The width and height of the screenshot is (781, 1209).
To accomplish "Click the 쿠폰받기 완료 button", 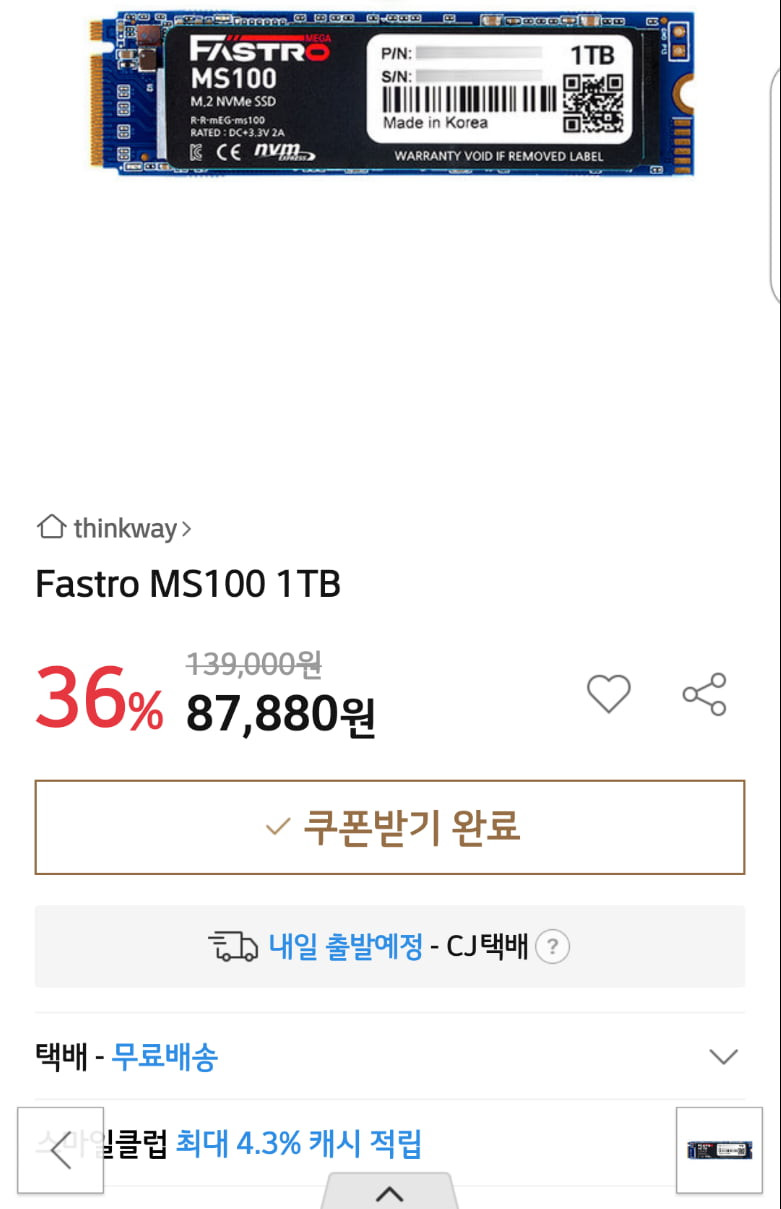I will (390, 827).
